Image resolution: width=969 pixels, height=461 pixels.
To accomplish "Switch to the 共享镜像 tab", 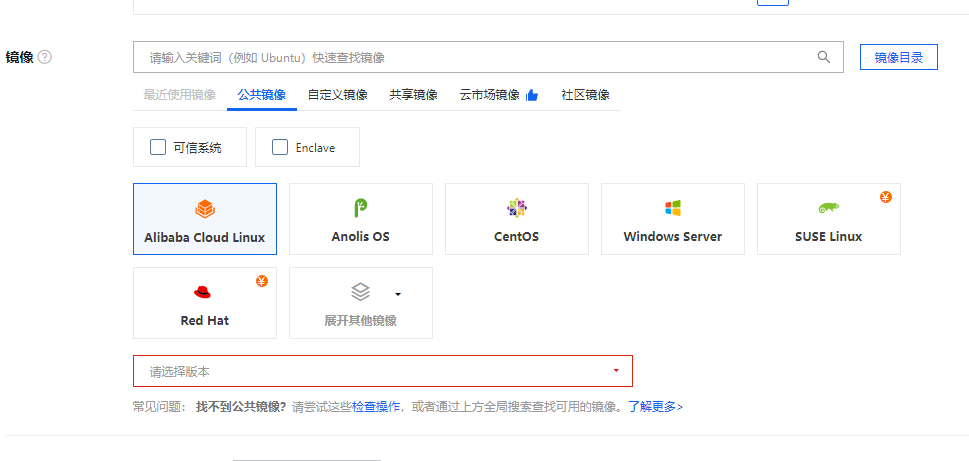I will tap(413, 95).
